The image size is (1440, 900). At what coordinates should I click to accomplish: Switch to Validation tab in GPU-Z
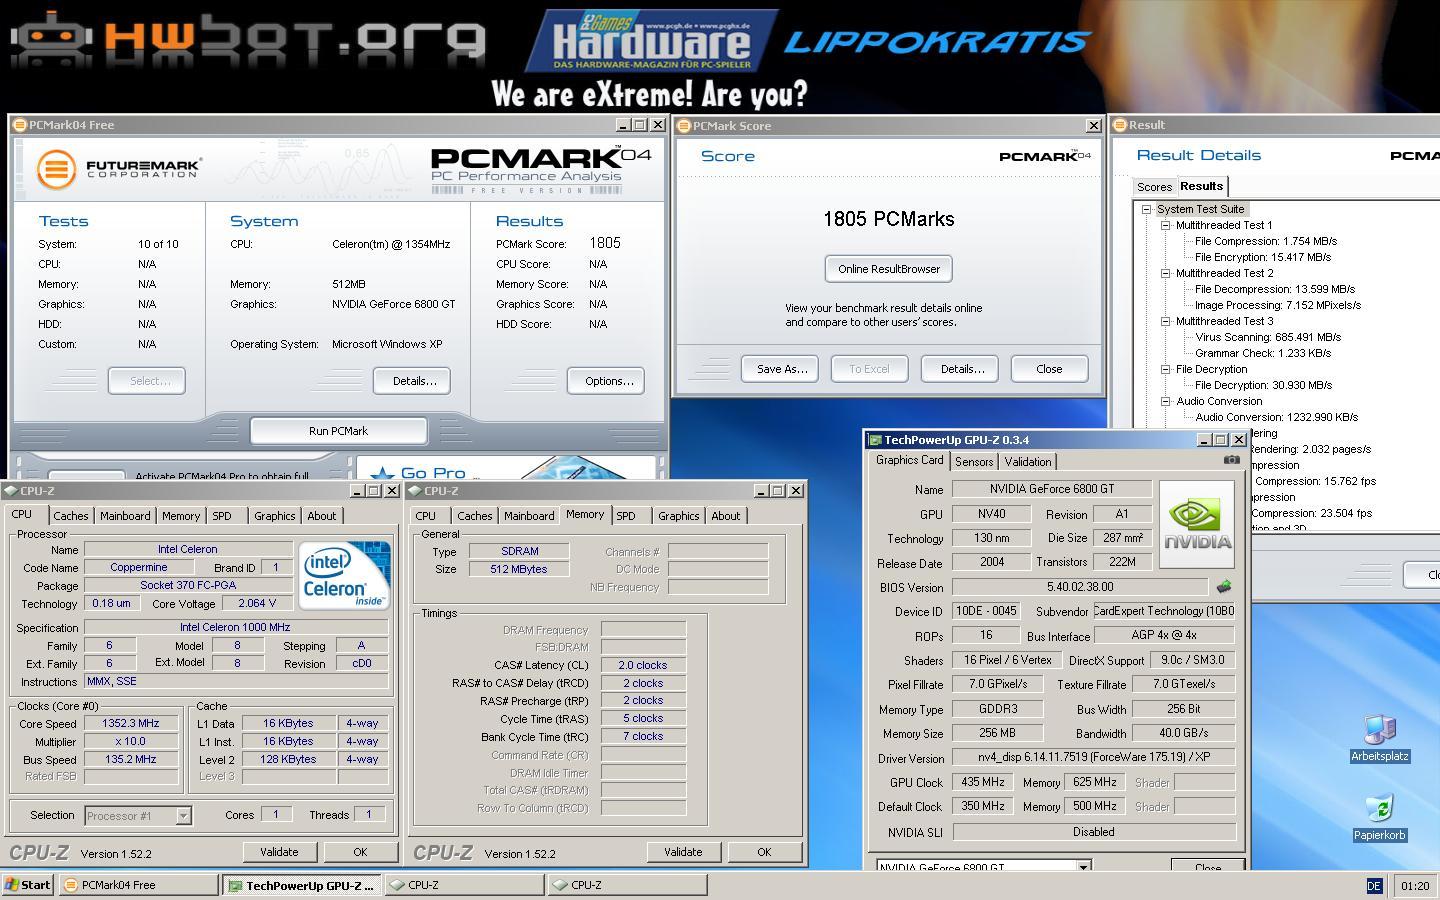(x=1028, y=462)
